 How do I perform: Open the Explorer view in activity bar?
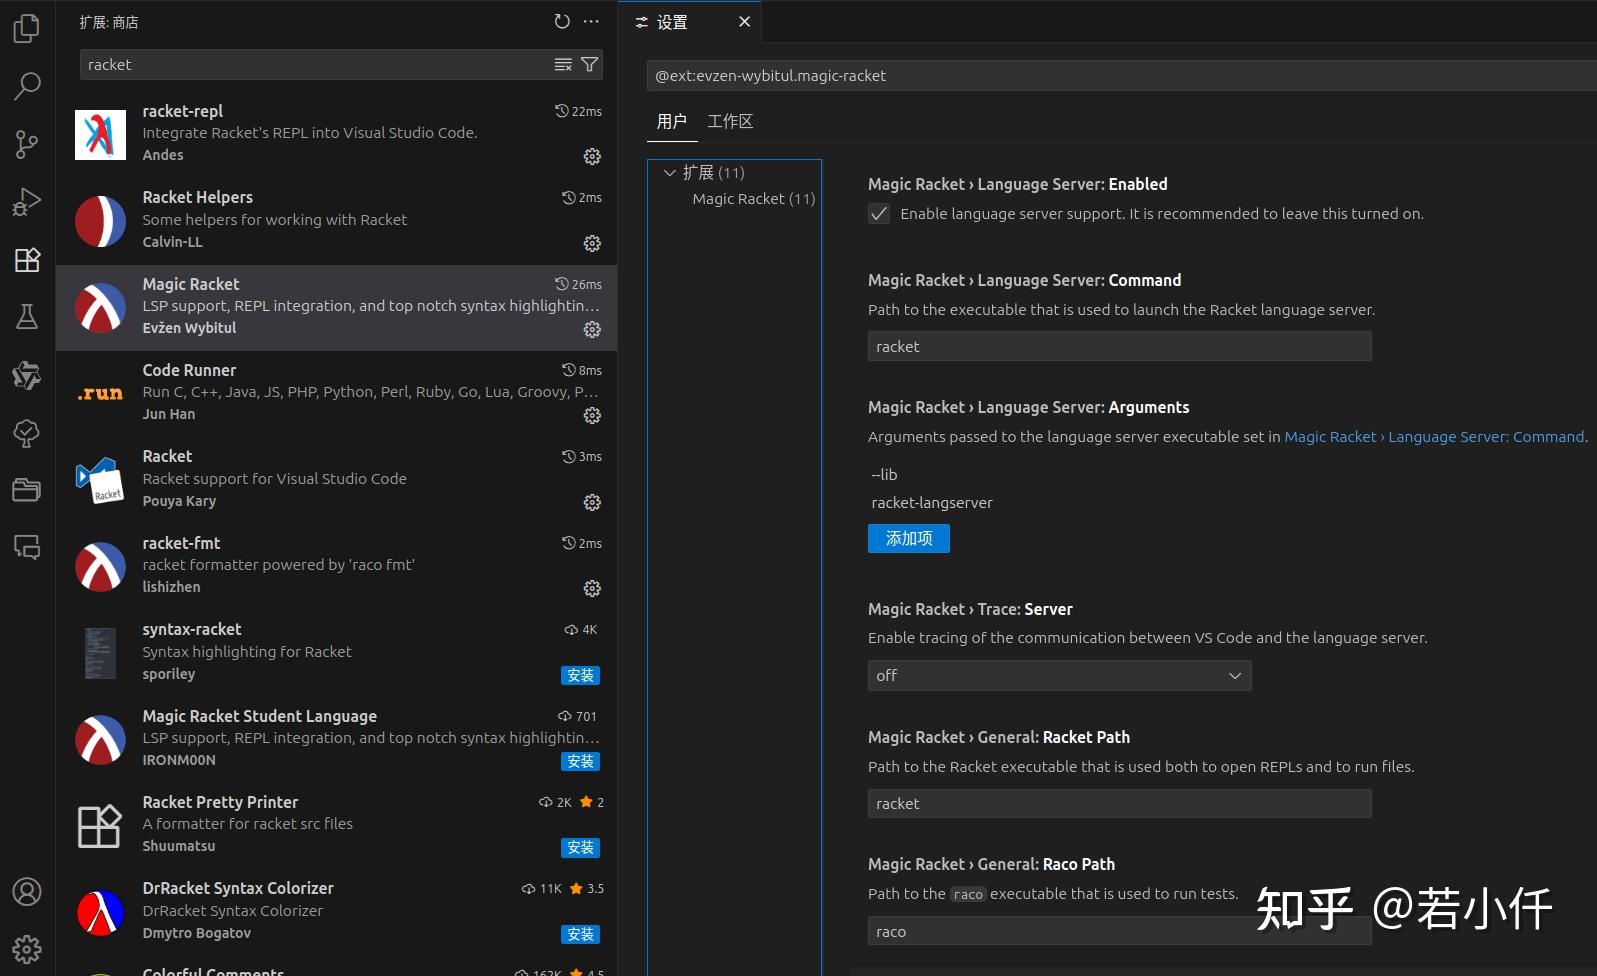point(27,28)
